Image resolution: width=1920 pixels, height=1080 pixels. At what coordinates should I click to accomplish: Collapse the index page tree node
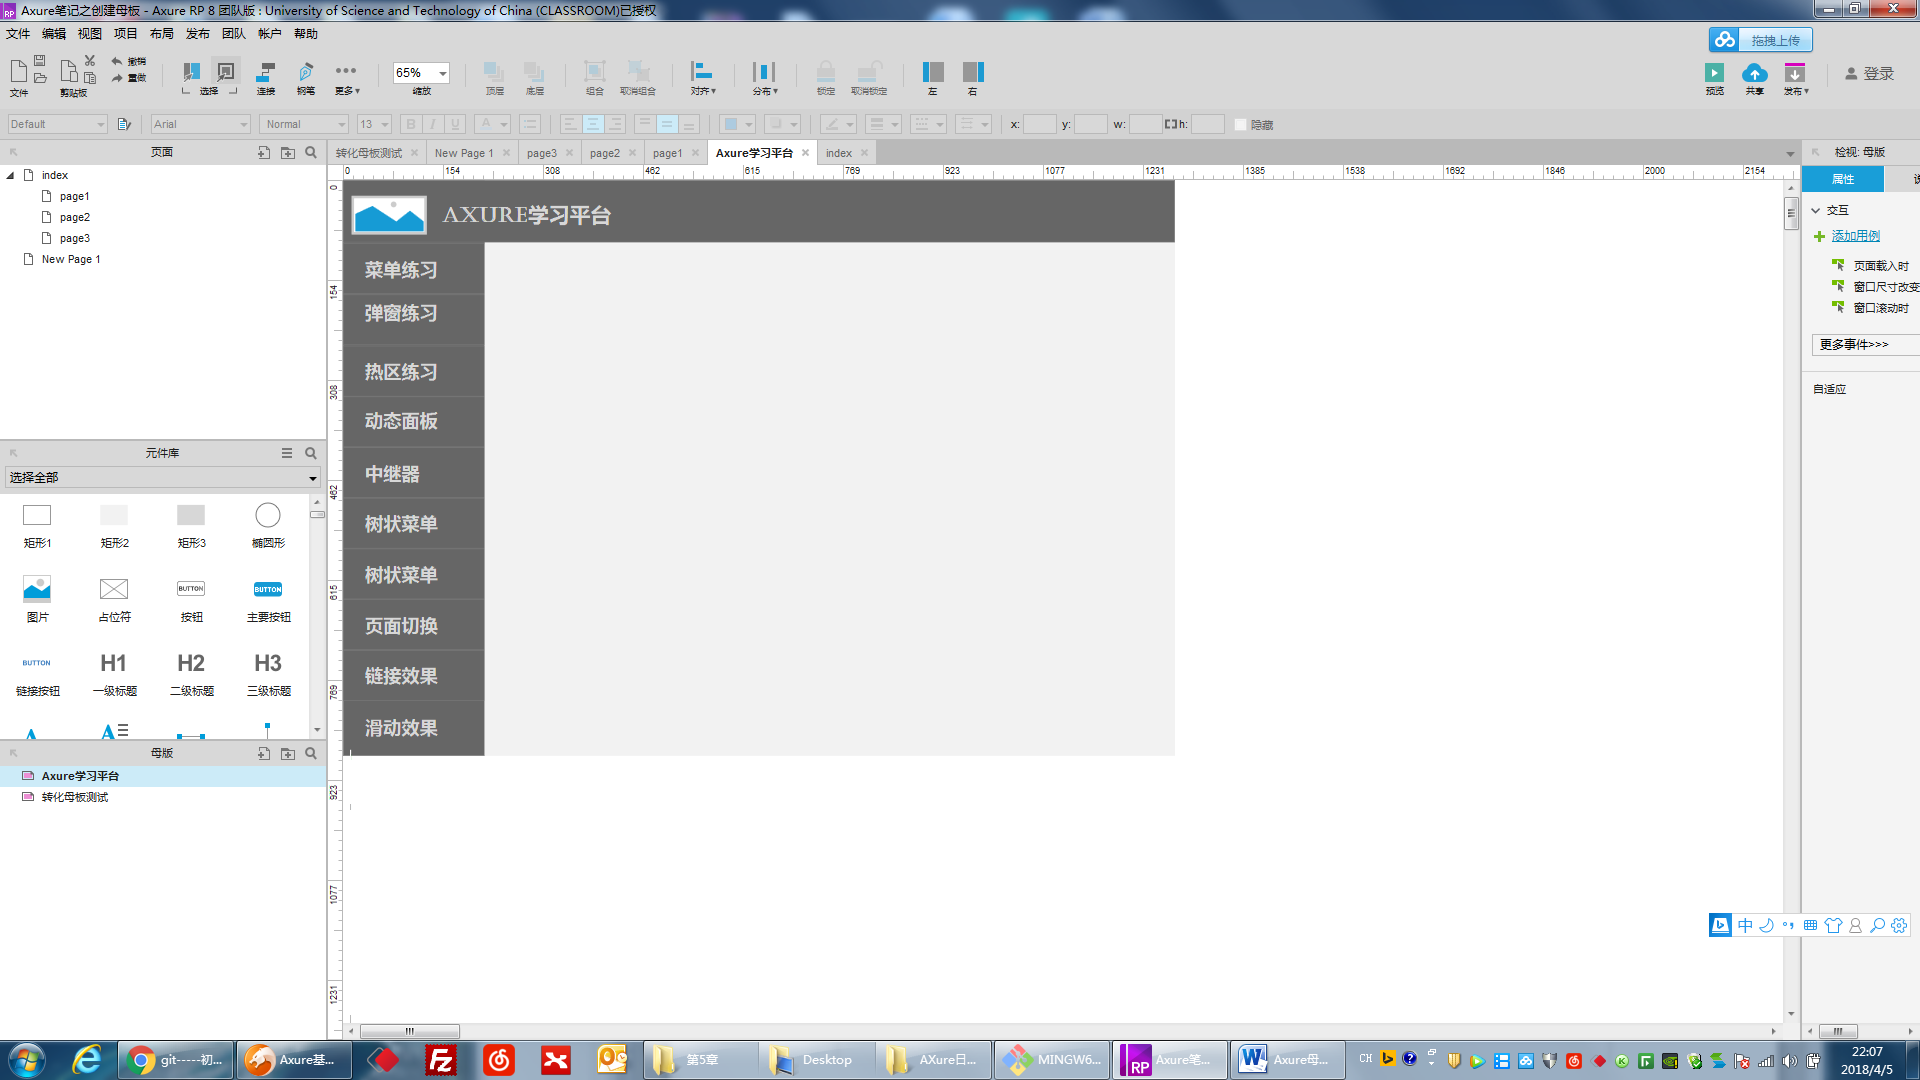pos(11,175)
